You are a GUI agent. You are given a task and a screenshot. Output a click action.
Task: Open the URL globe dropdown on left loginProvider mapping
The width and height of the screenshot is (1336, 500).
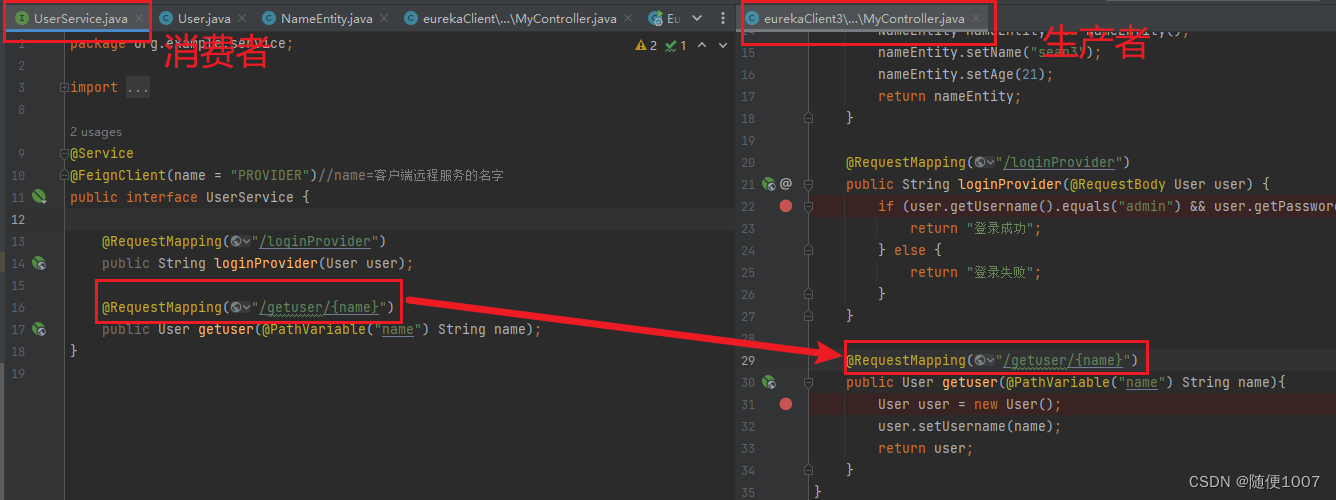point(240,242)
